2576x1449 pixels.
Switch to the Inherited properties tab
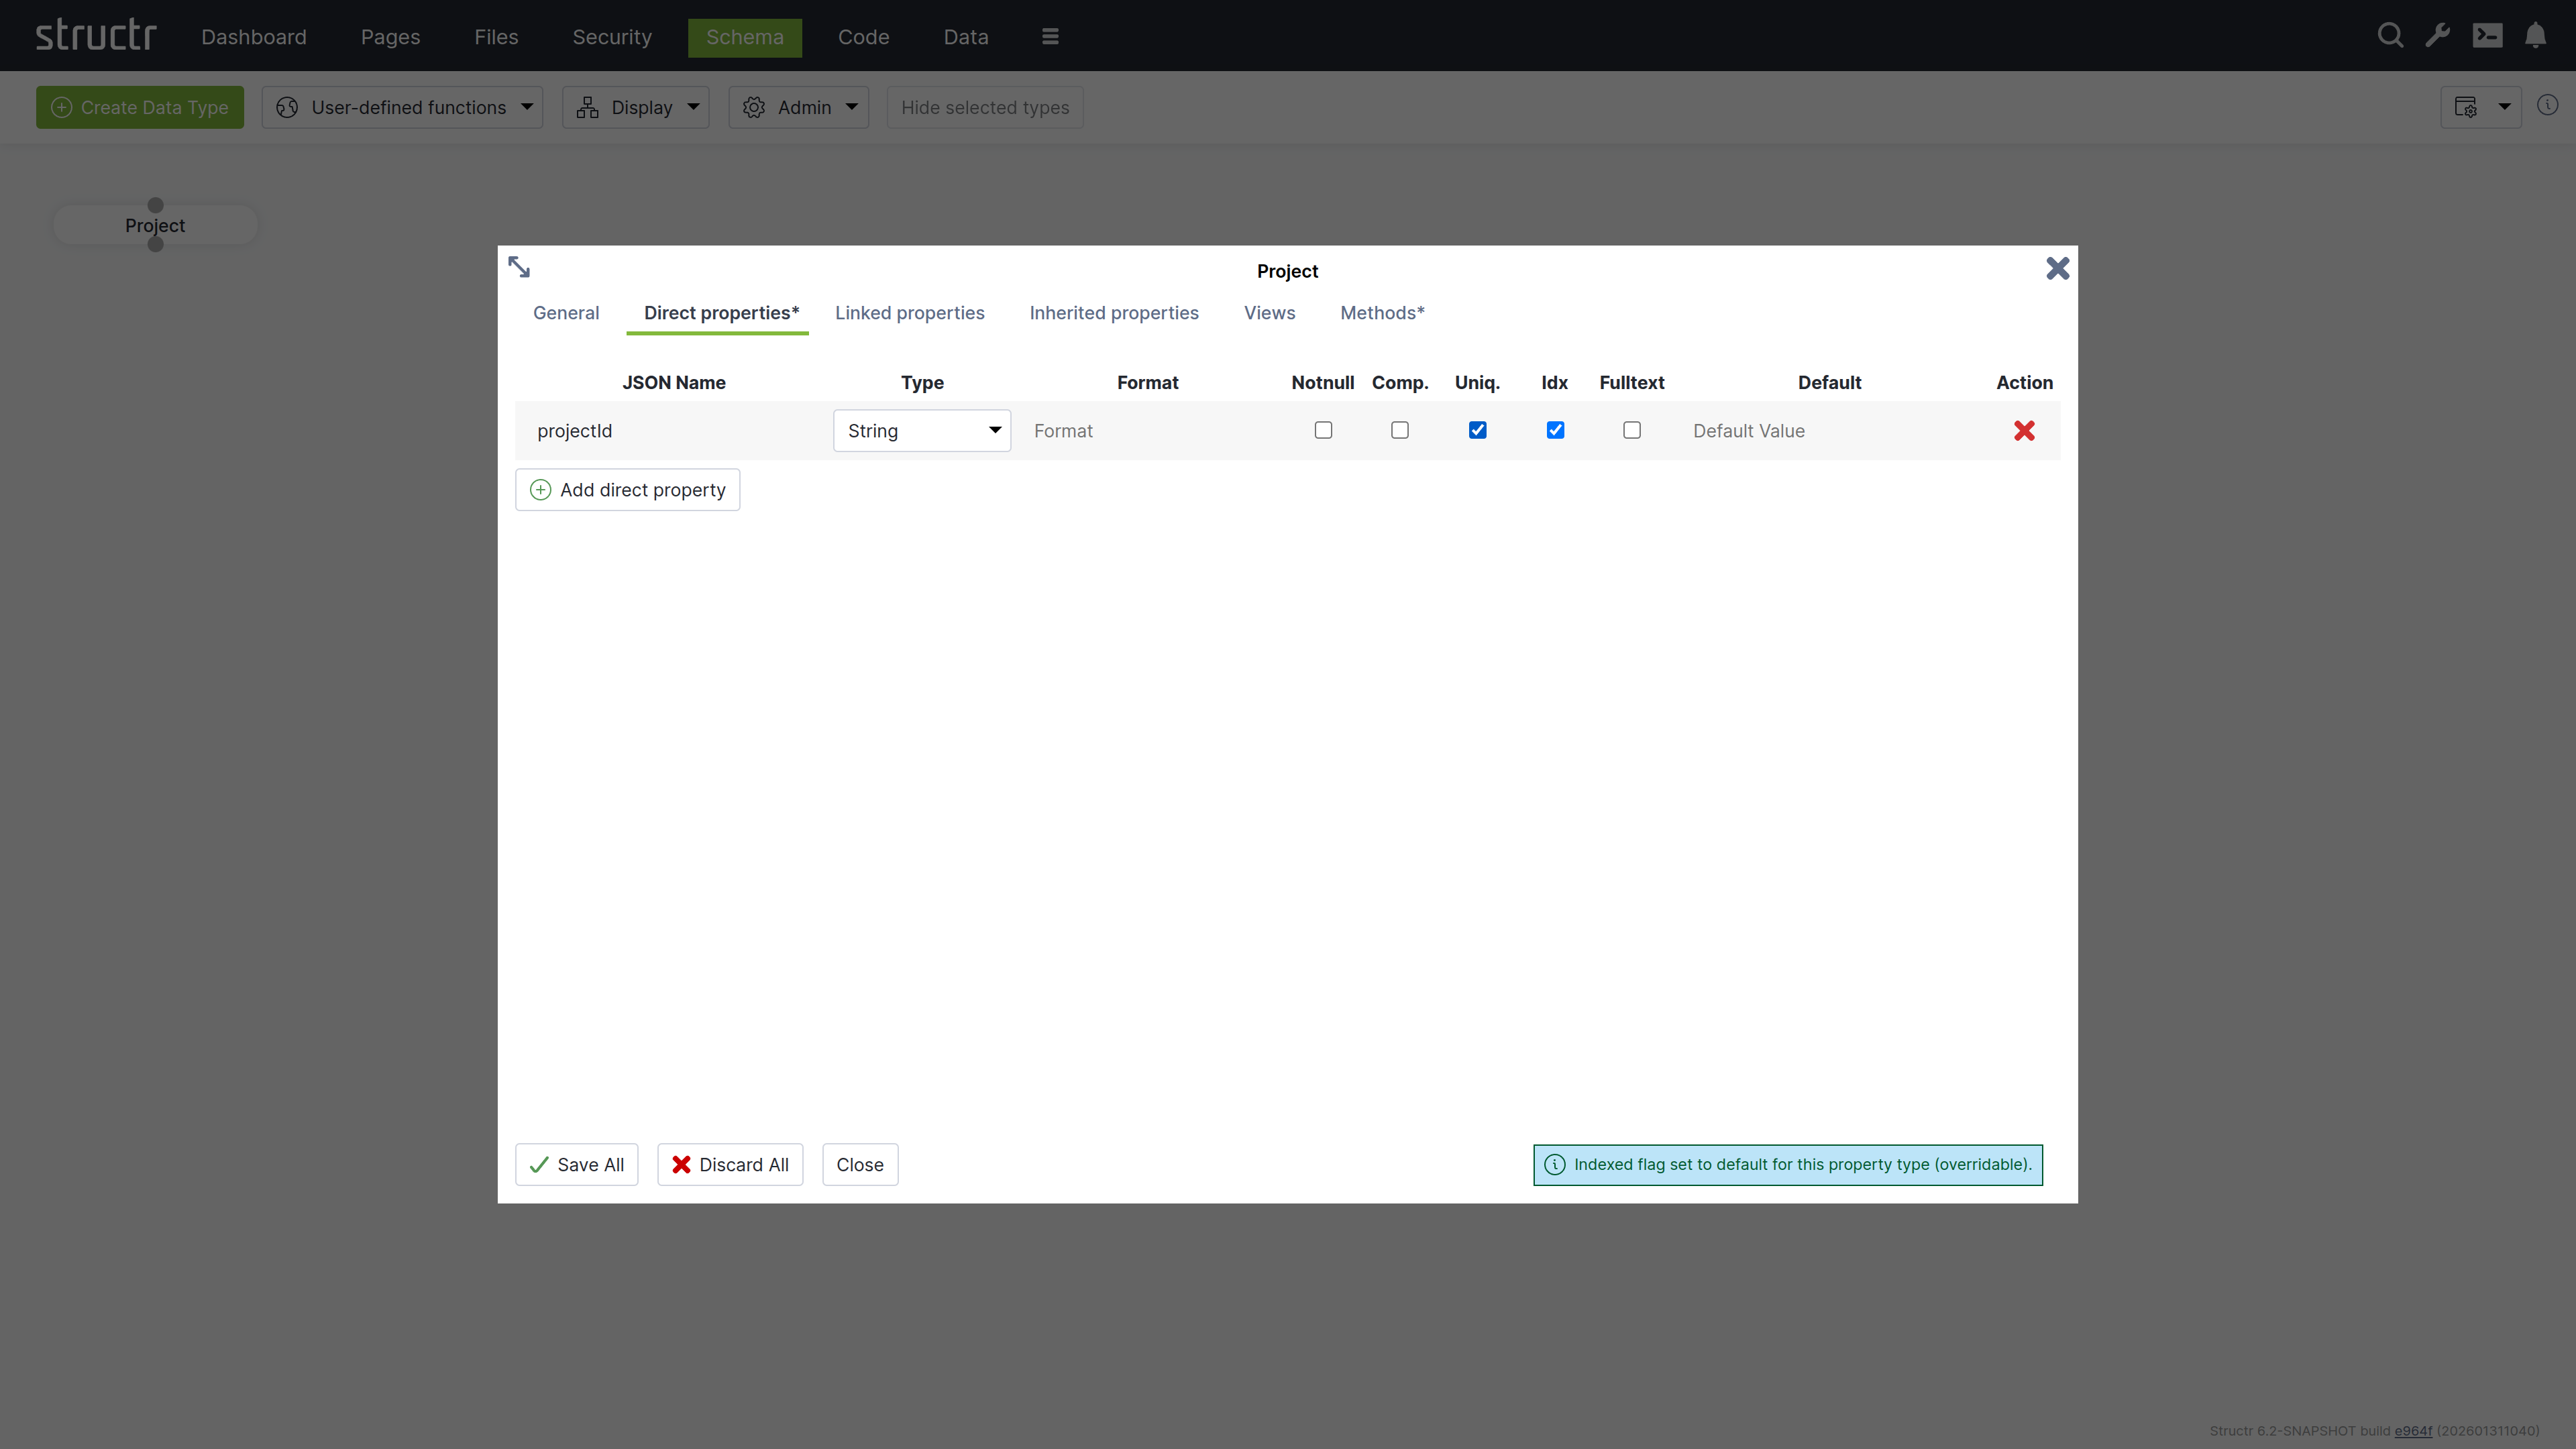[x=1114, y=312]
